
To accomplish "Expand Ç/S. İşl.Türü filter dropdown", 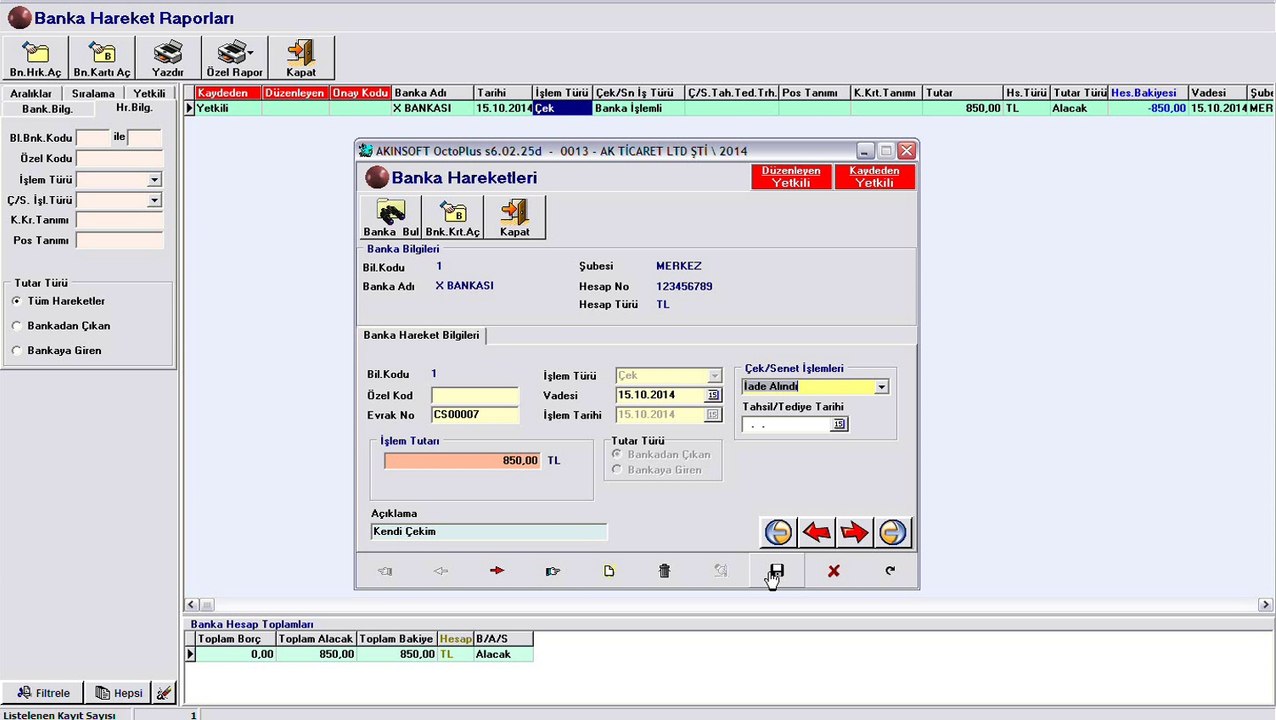I will [154, 200].
